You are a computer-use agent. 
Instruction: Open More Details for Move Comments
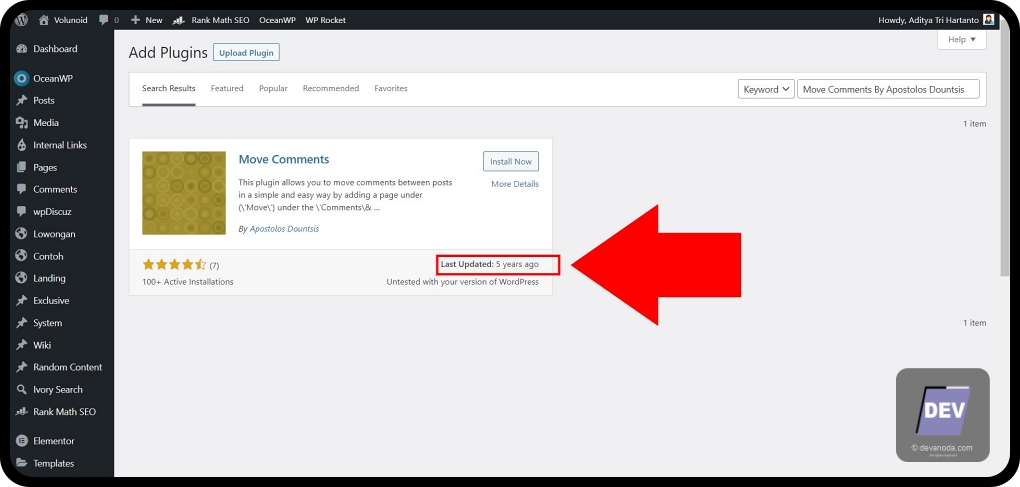(x=515, y=184)
